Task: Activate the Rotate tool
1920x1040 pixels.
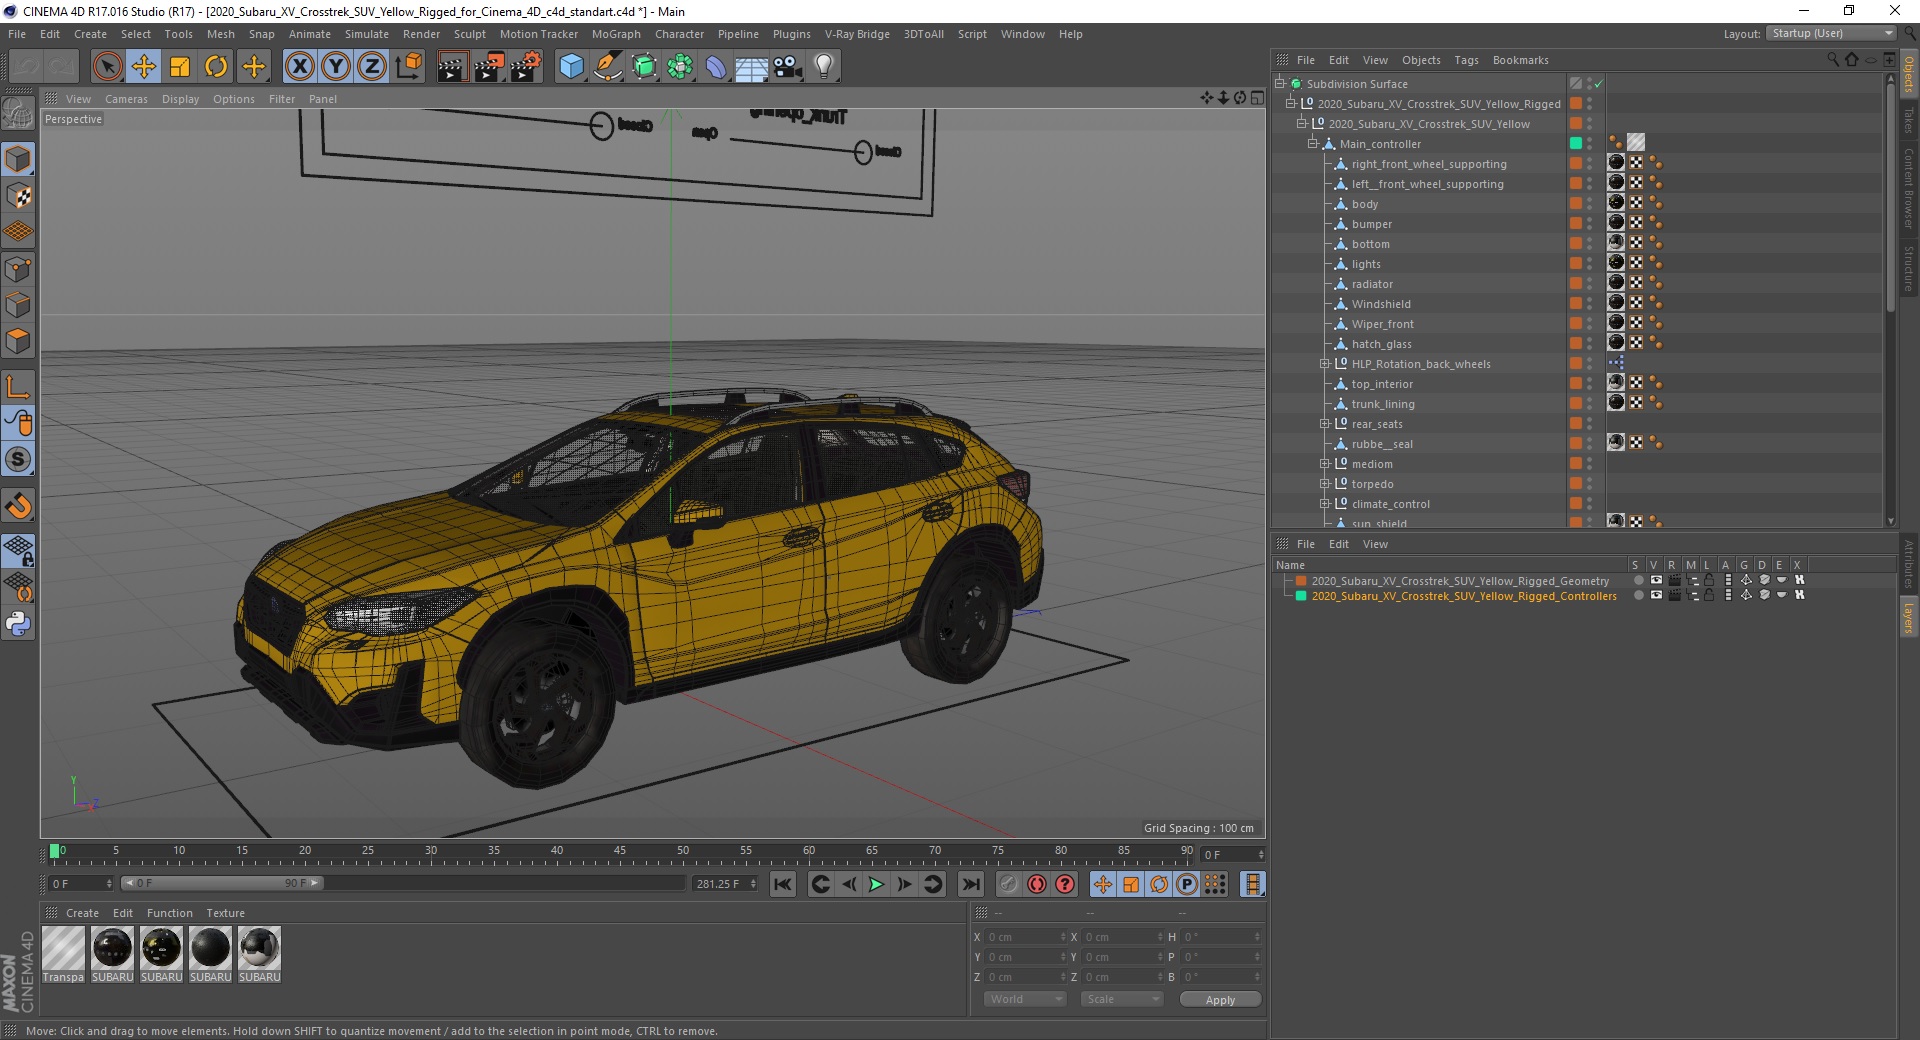Action: [216, 67]
